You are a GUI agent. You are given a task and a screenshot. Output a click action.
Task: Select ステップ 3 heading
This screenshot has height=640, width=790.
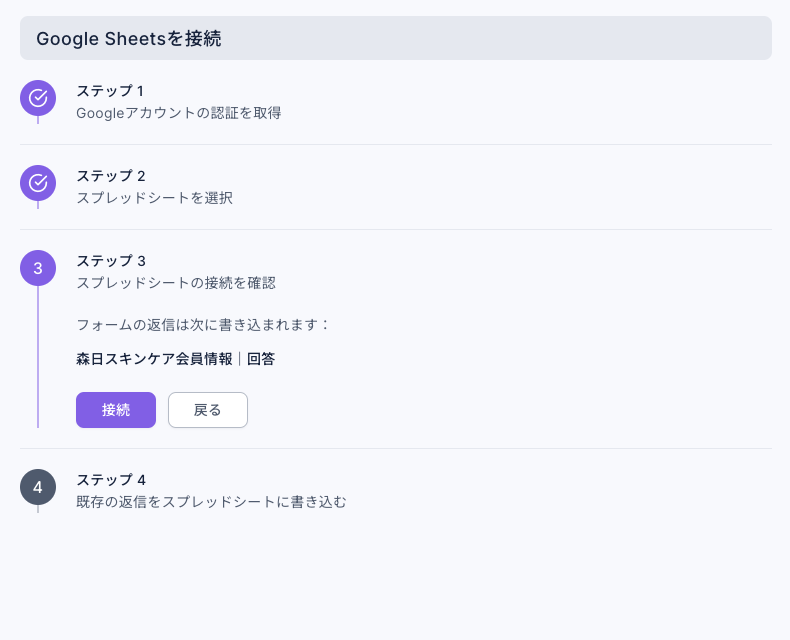coord(111,261)
